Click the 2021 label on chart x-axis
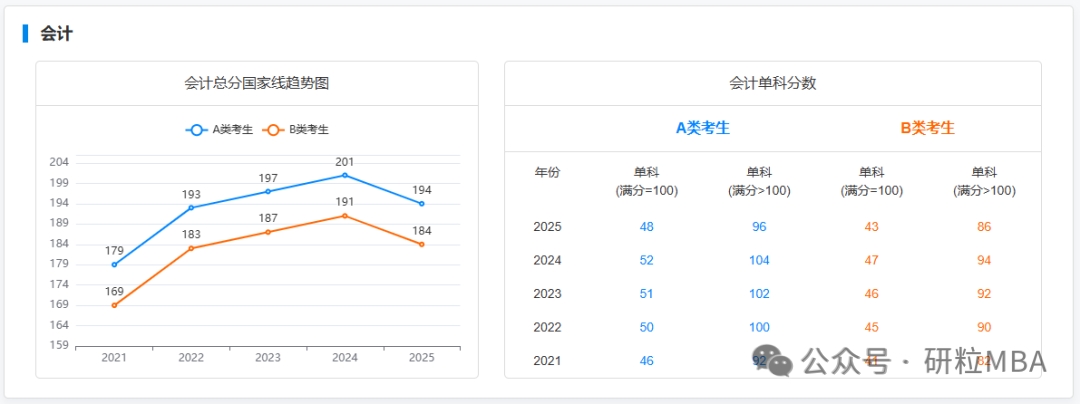This screenshot has height=404, width=1080. point(114,358)
